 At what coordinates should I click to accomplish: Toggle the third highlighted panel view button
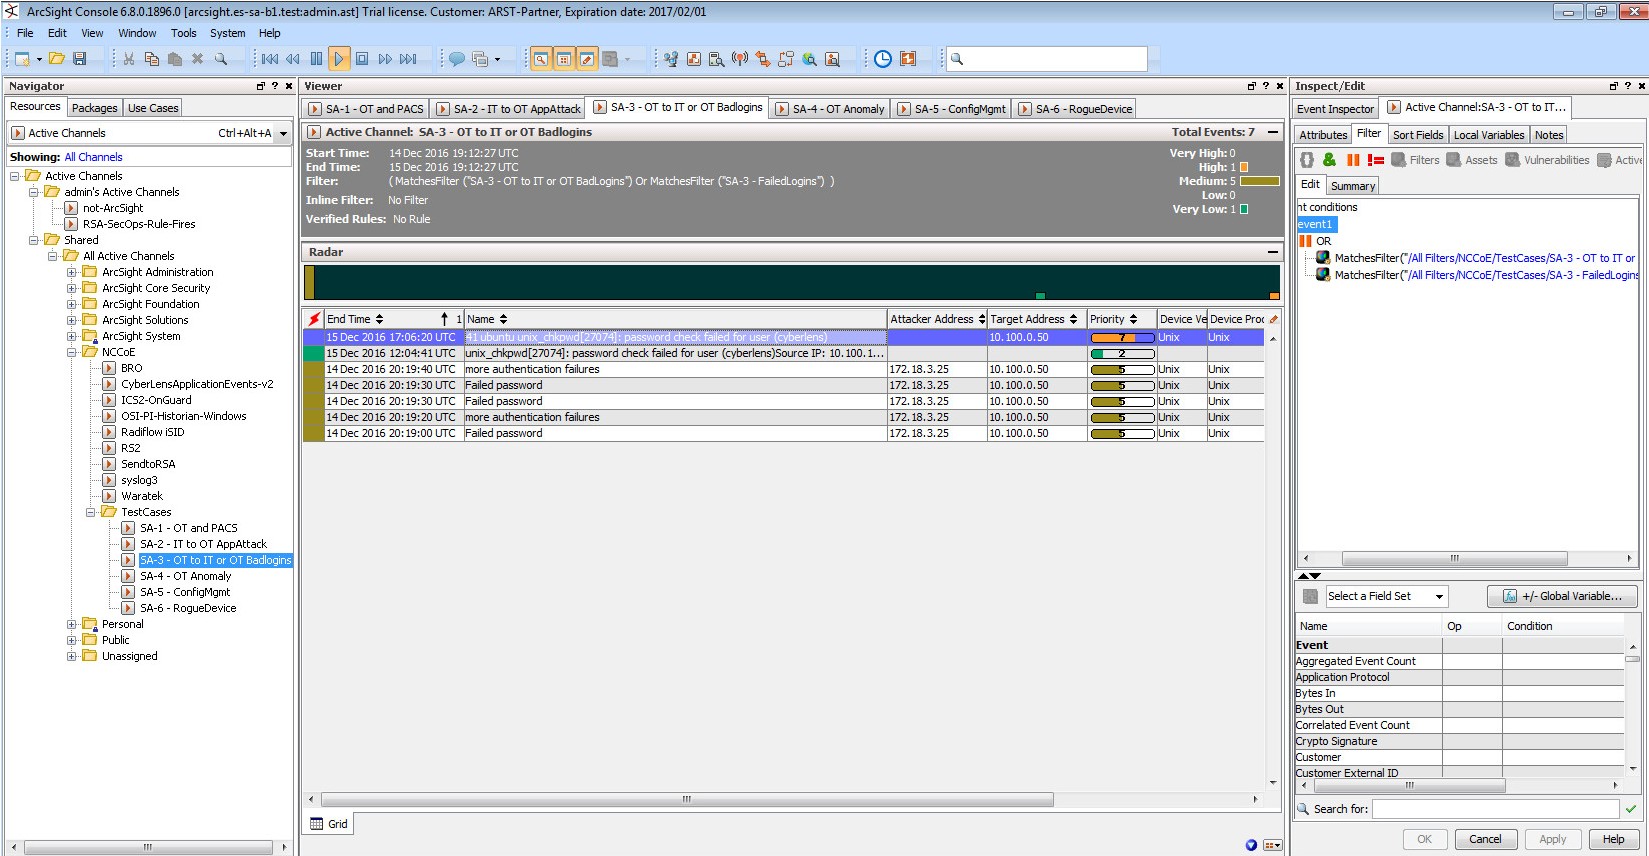point(587,59)
